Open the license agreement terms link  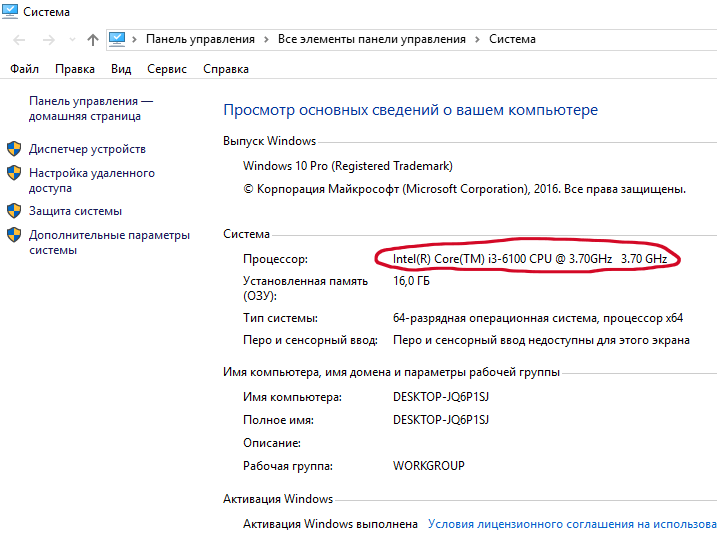[x=572, y=524]
